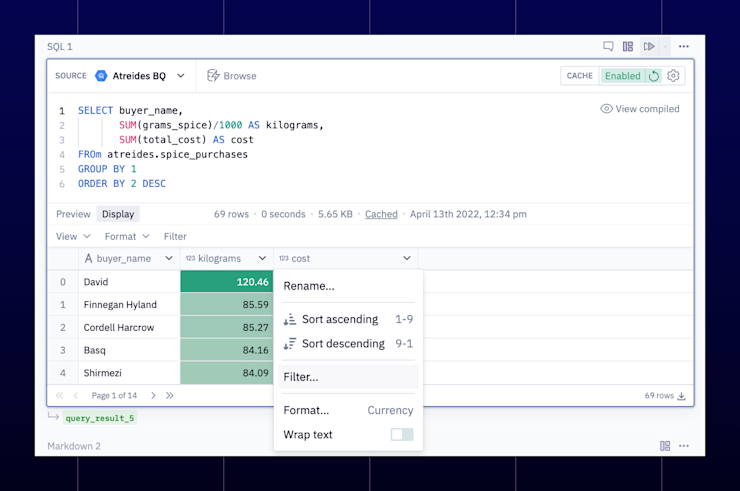Click the table Filter button
Viewport: 740px width, 491px height.
(175, 236)
